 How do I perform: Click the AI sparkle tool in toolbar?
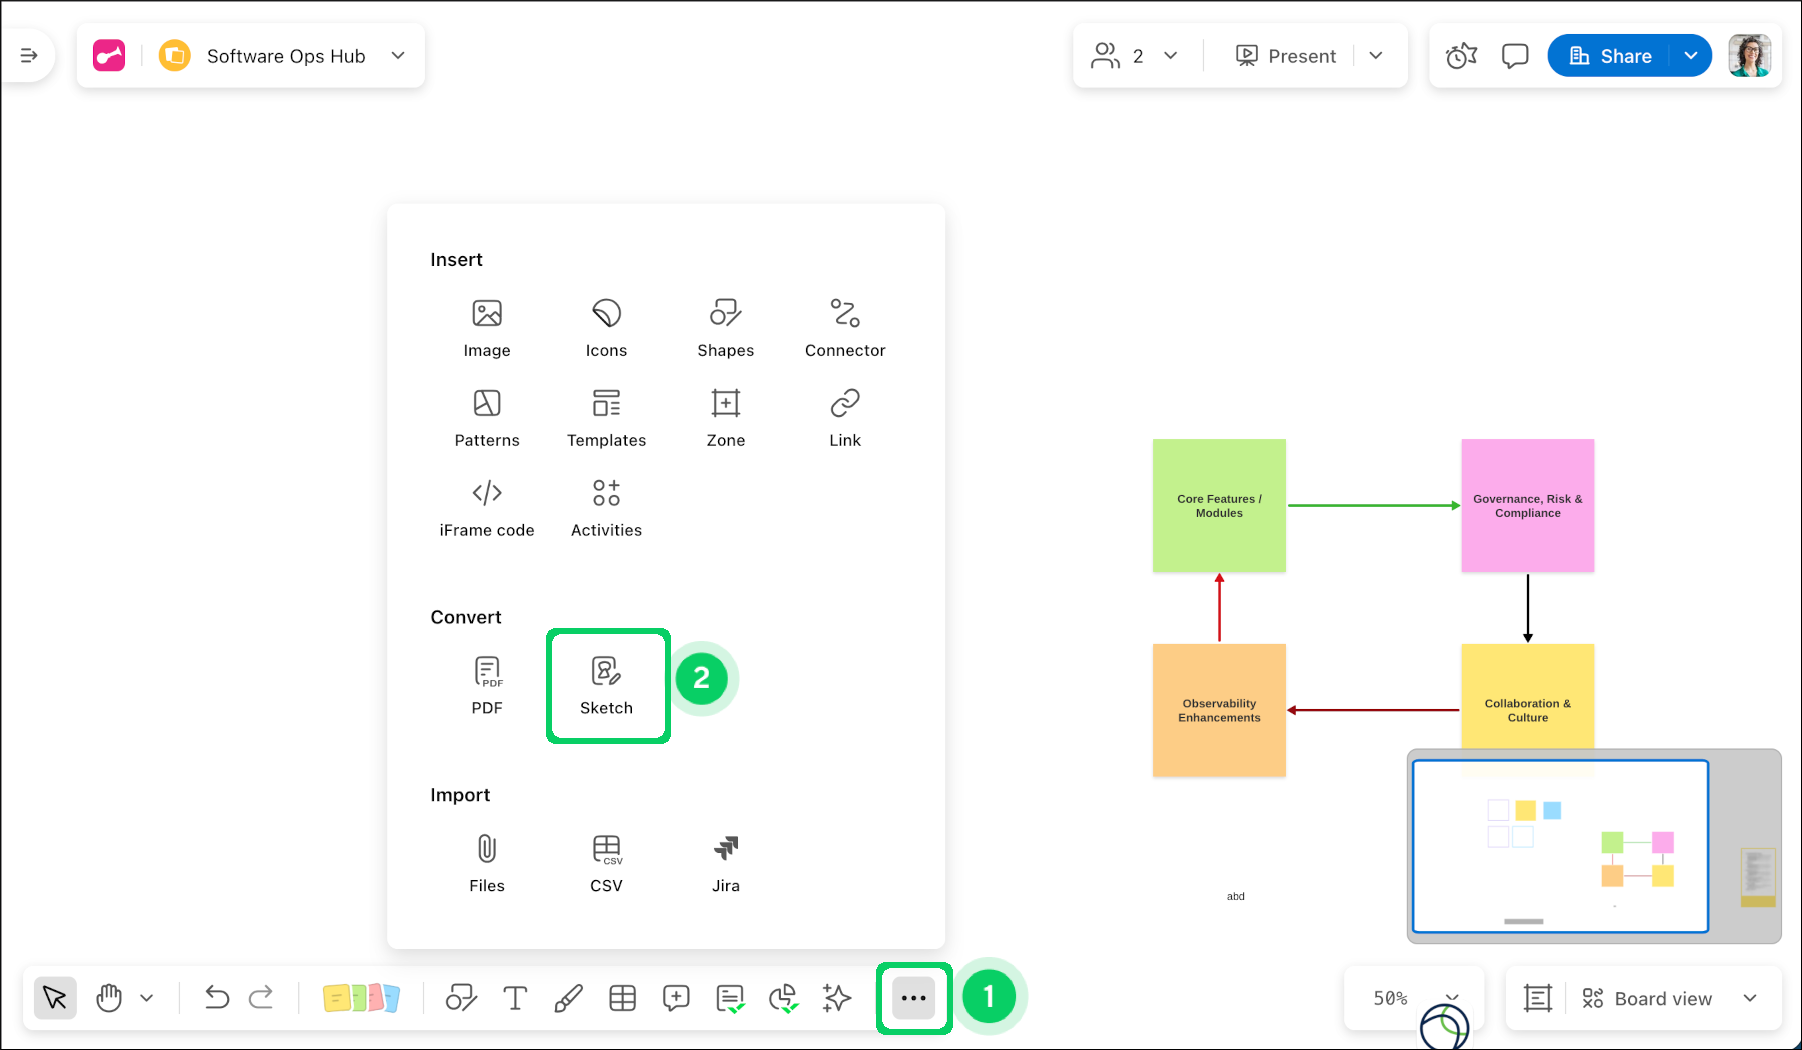point(836,998)
